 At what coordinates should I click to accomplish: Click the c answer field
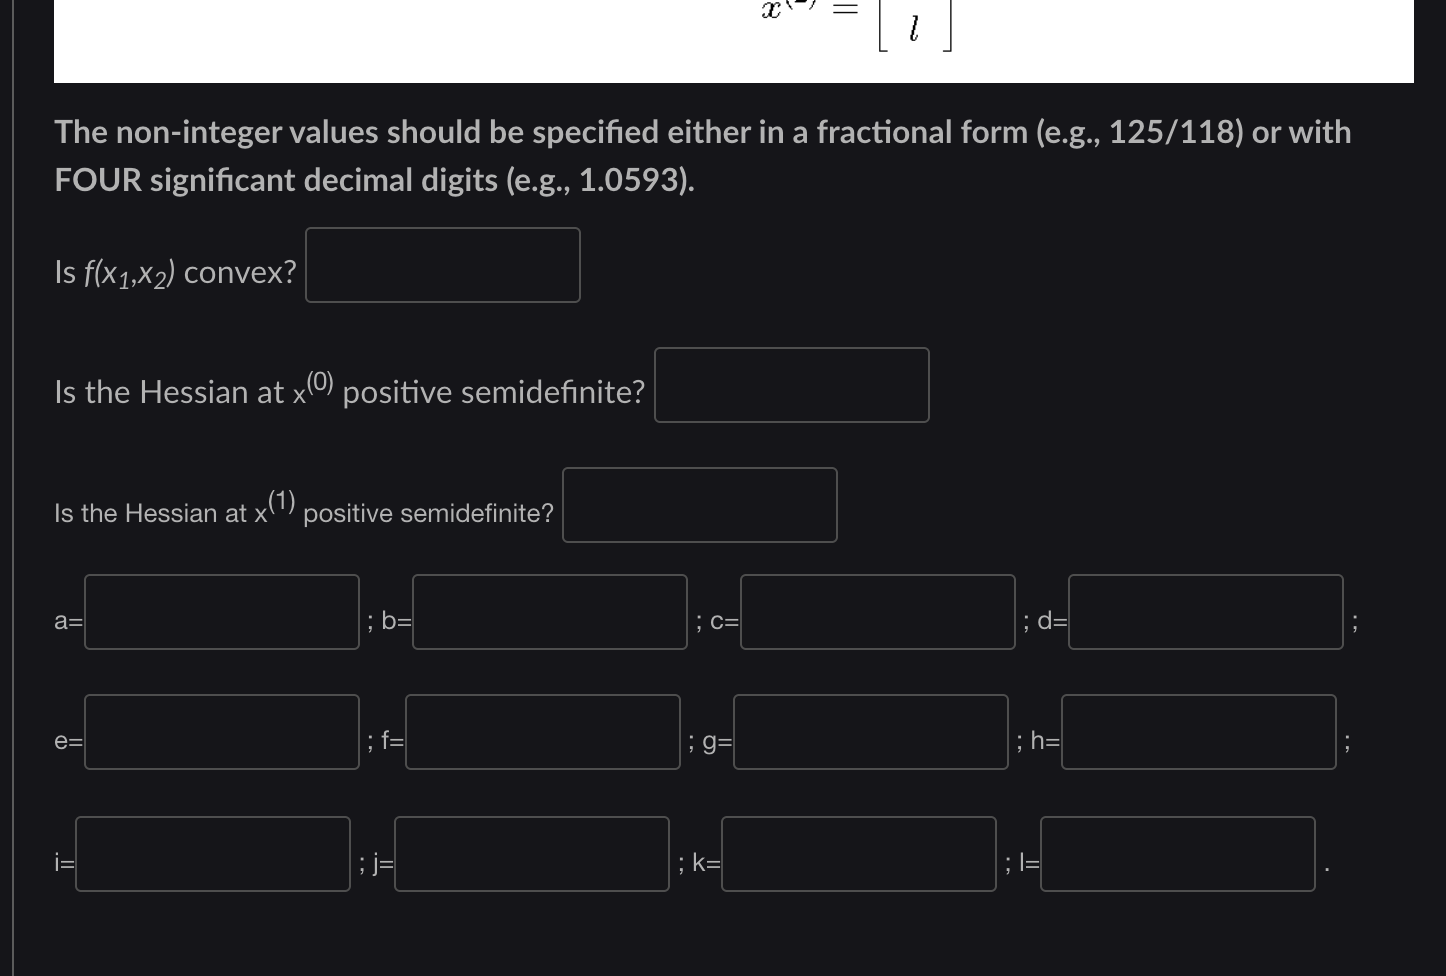[877, 613]
